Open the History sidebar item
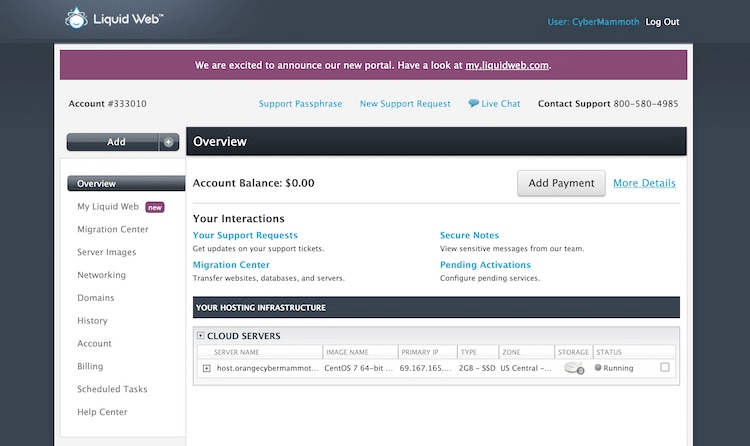Image resolution: width=750 pixels, height=446 pixels. click(x=92, y=321)
